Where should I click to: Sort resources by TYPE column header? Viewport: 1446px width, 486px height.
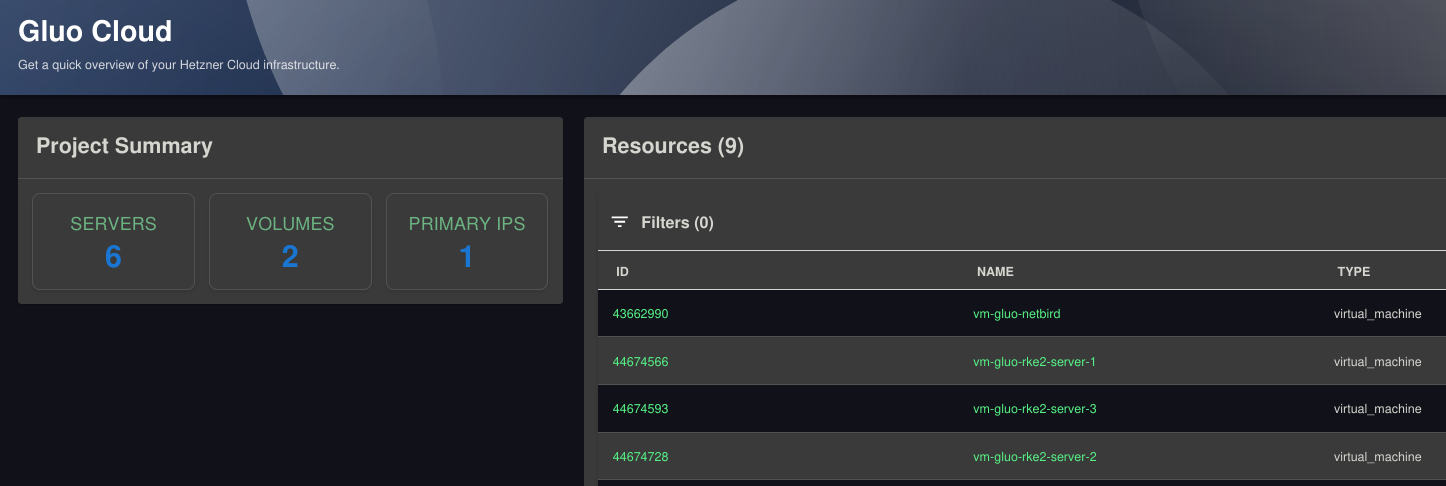tap(1353, 271)
